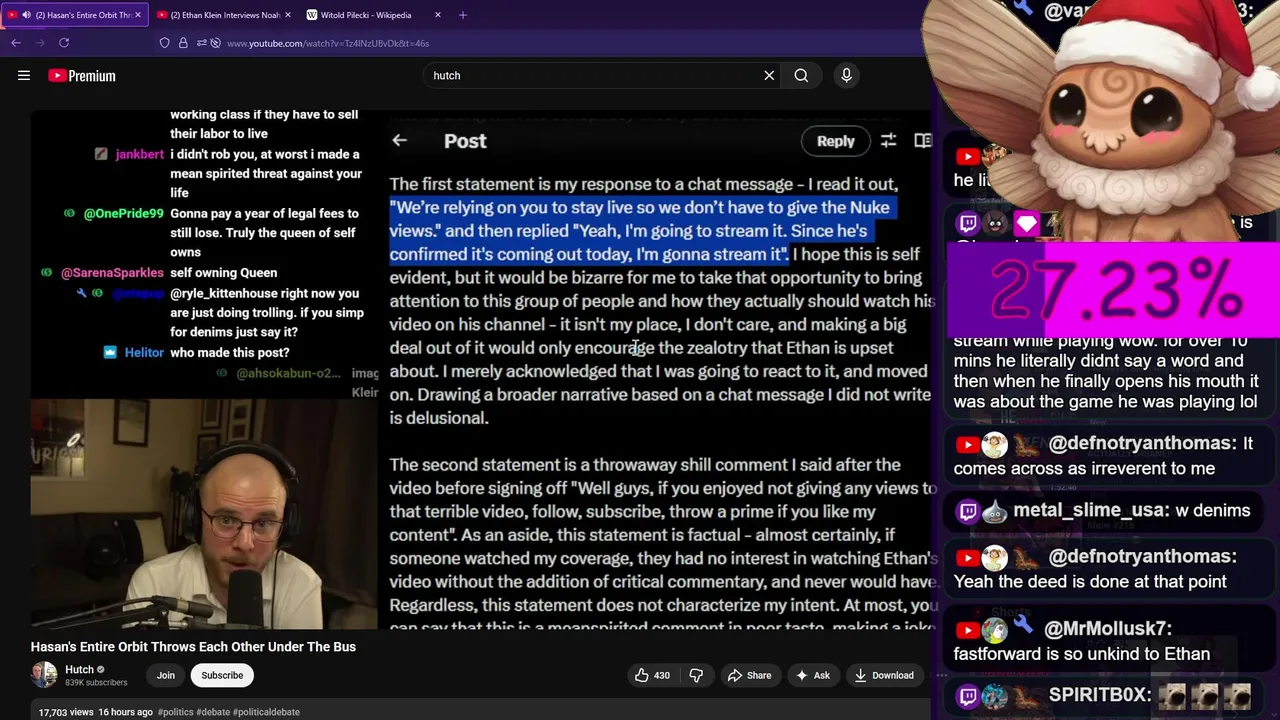This screenshot has height=720, width=1280.
Task: Click the 17,703 views count
Action: 66,712
